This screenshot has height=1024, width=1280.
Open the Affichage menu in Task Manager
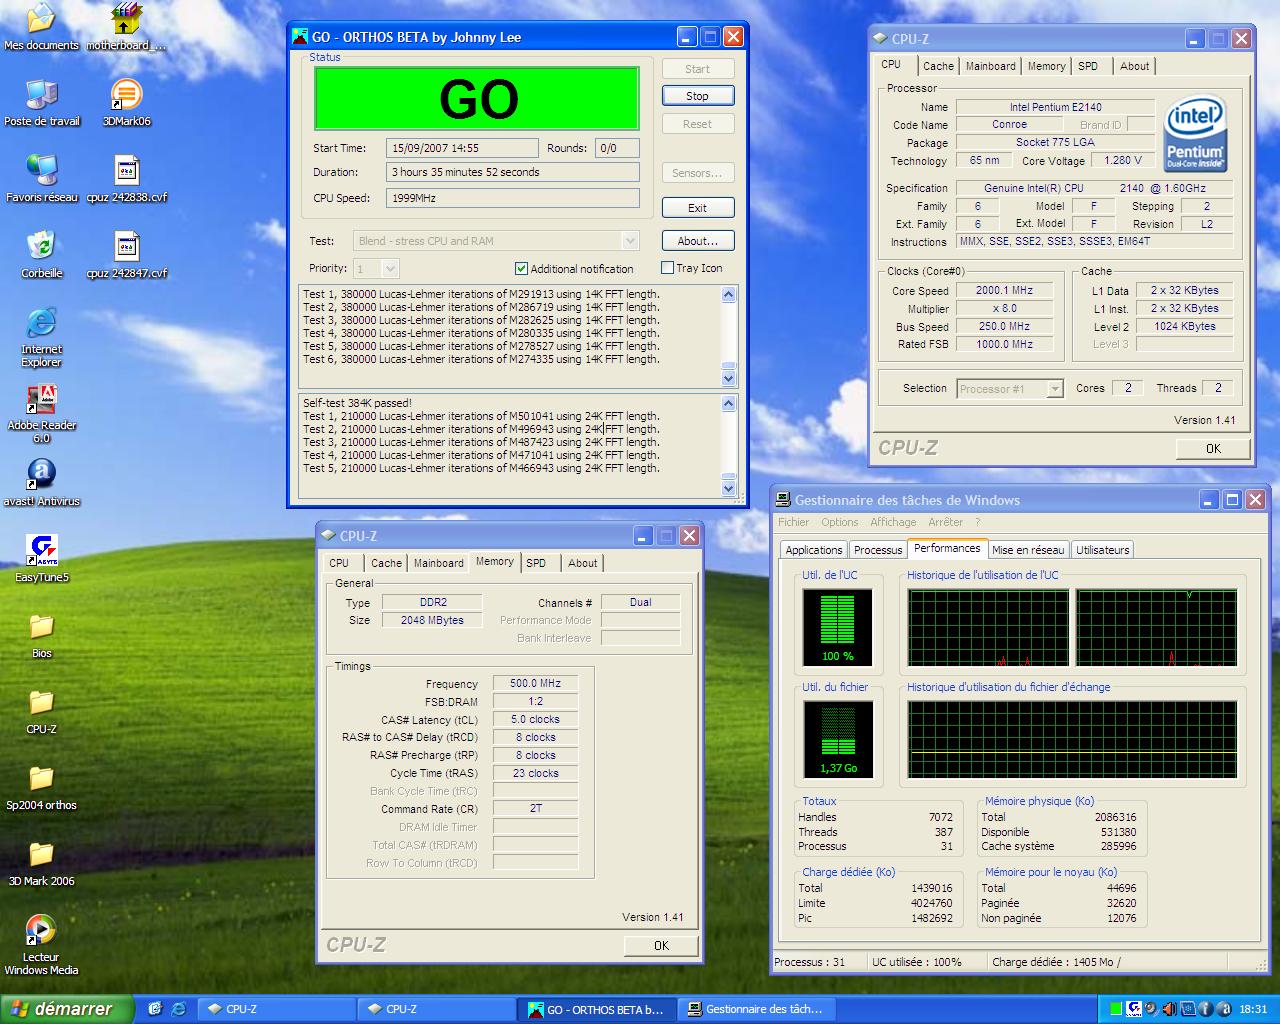[x=892, y=522]
